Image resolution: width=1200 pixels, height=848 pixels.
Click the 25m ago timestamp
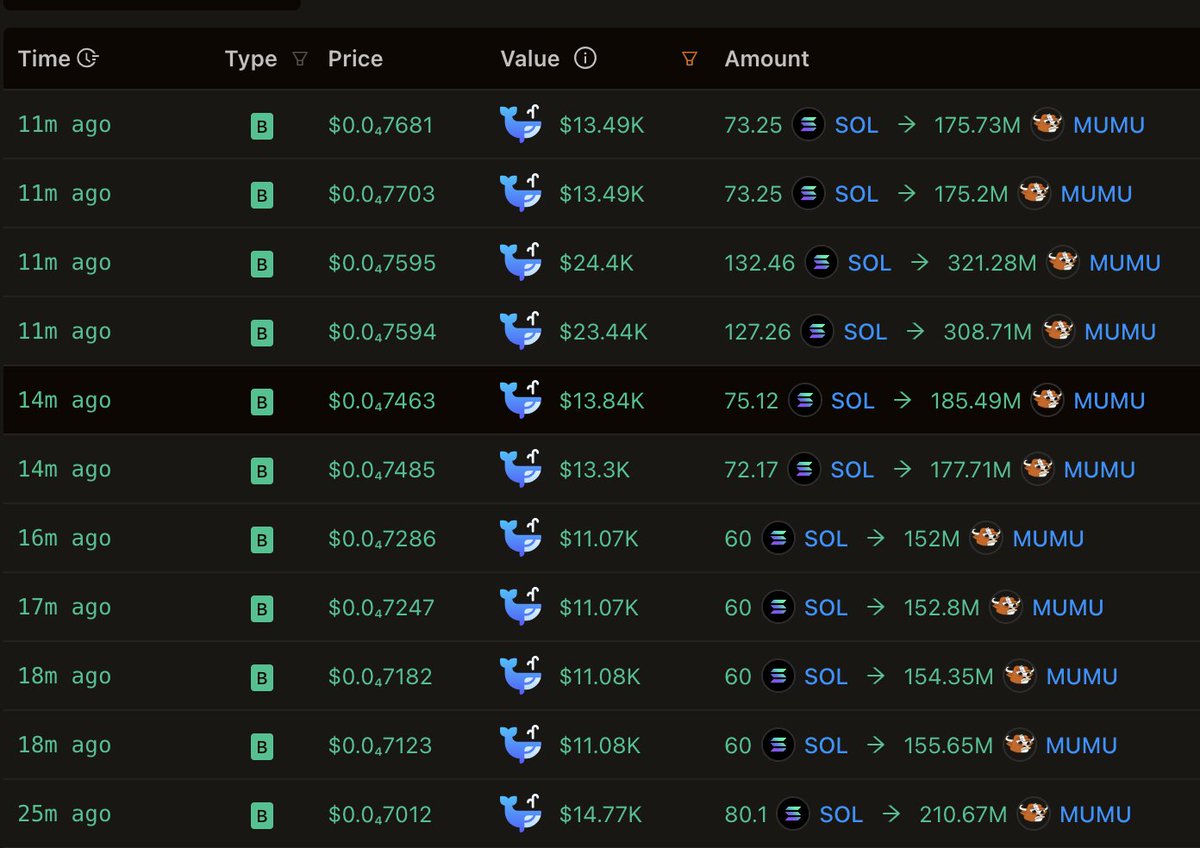64,815
